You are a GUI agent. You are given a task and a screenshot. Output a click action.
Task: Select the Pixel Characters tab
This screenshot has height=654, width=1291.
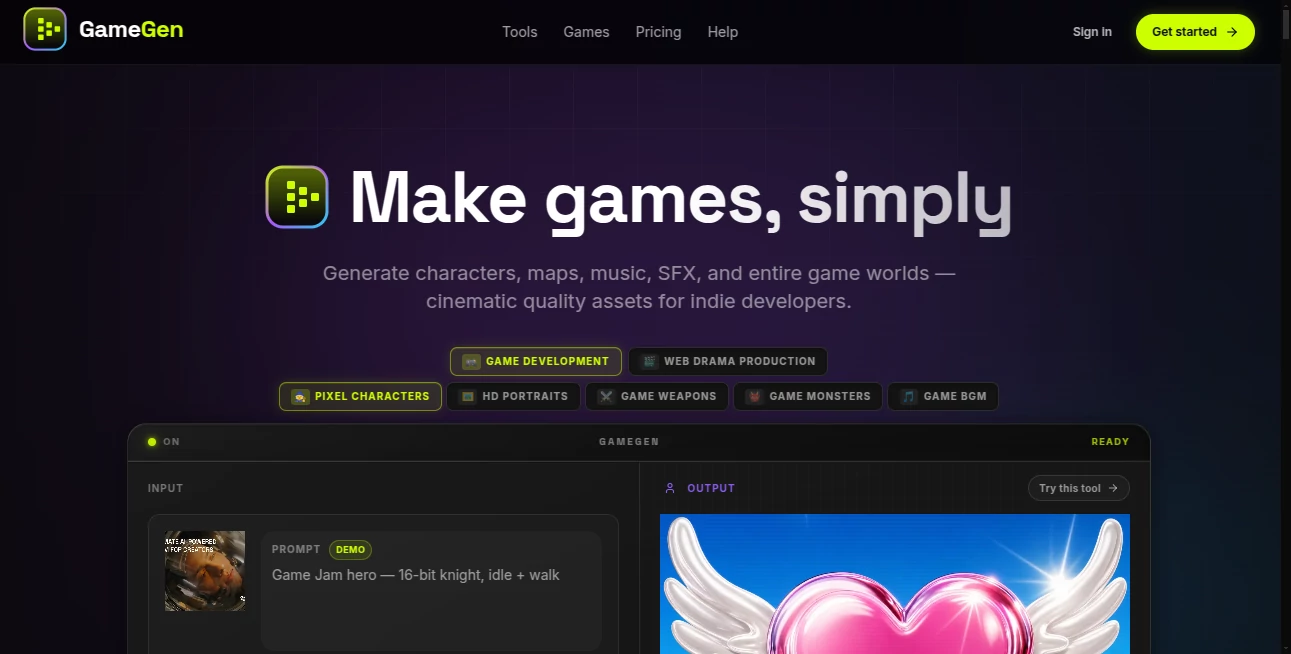(360, 396)
